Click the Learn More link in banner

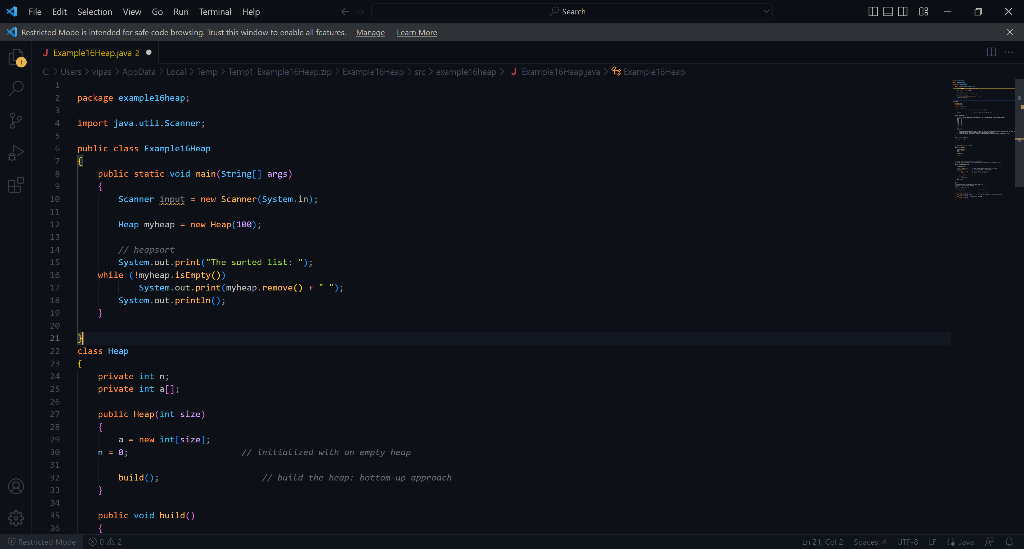(x=417, y=32)
